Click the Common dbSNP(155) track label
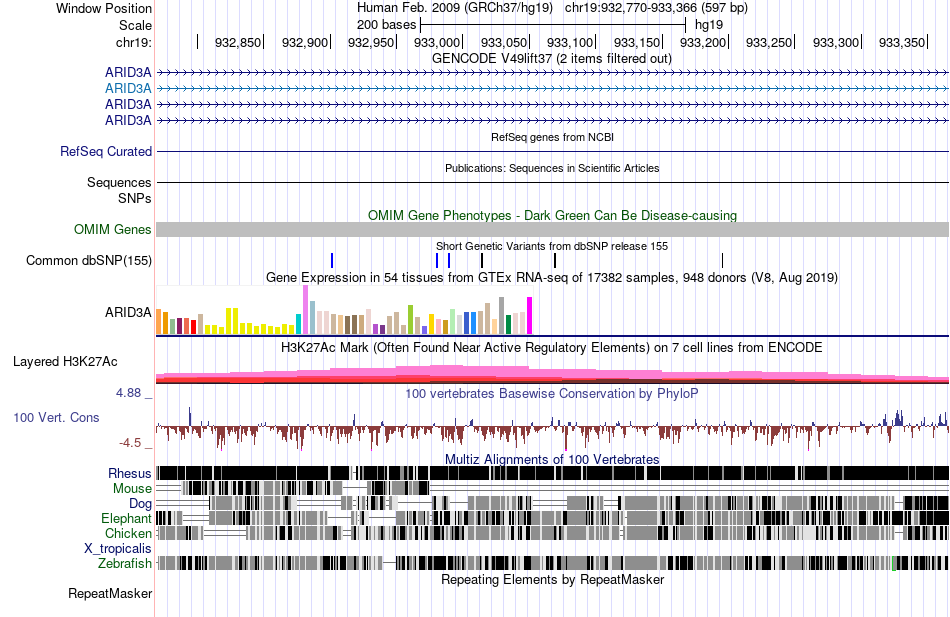 tap(88, 261)
